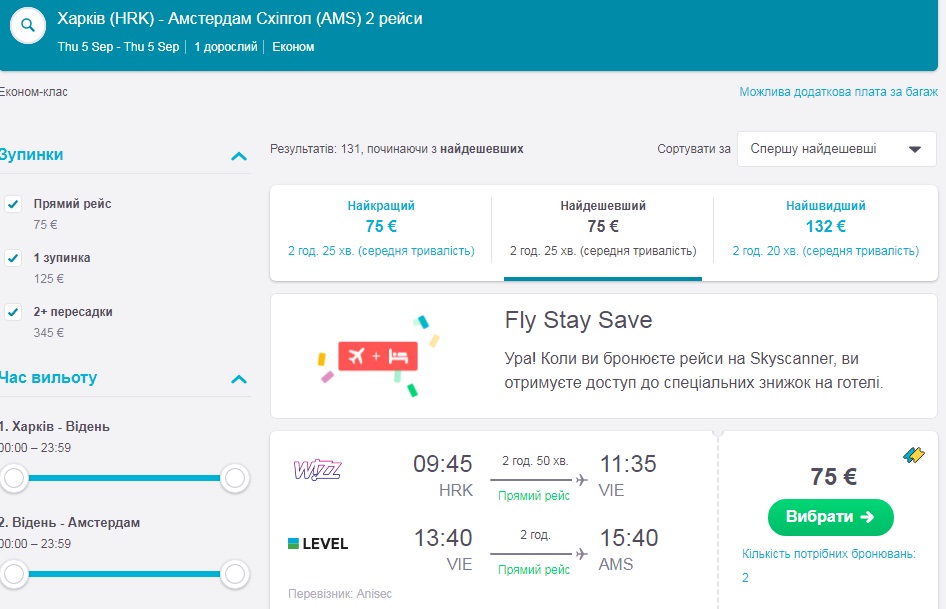Image resolution: width=946 pixels, height=609 pixels.
Task: Collapse the Час вильоту filter section
Action: 238,379
